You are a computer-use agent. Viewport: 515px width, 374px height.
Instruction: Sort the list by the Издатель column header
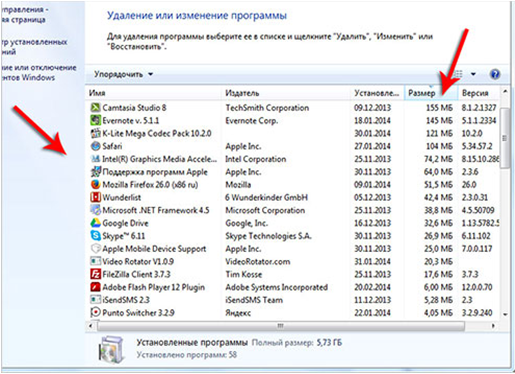pyautogui.click(x=286, y=93)
